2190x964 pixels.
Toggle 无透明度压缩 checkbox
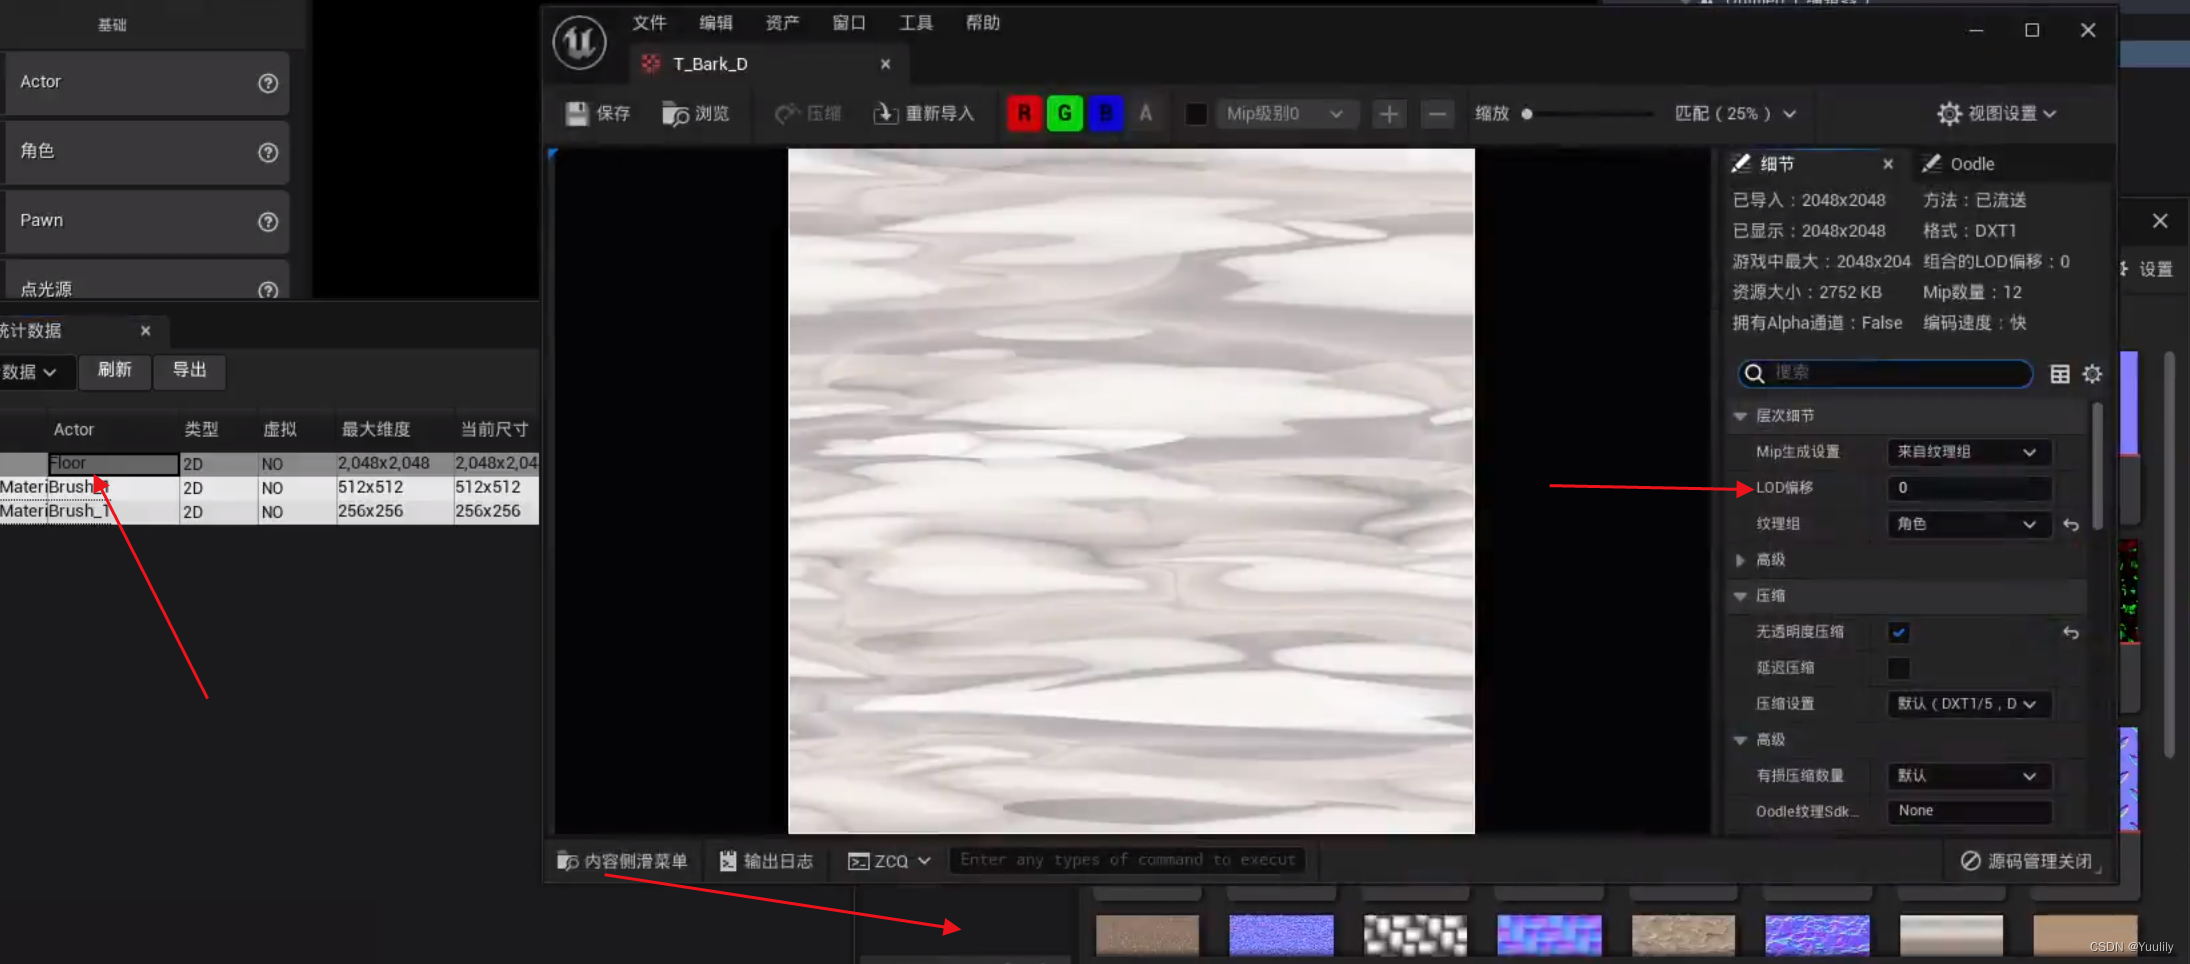(1898, 632)
